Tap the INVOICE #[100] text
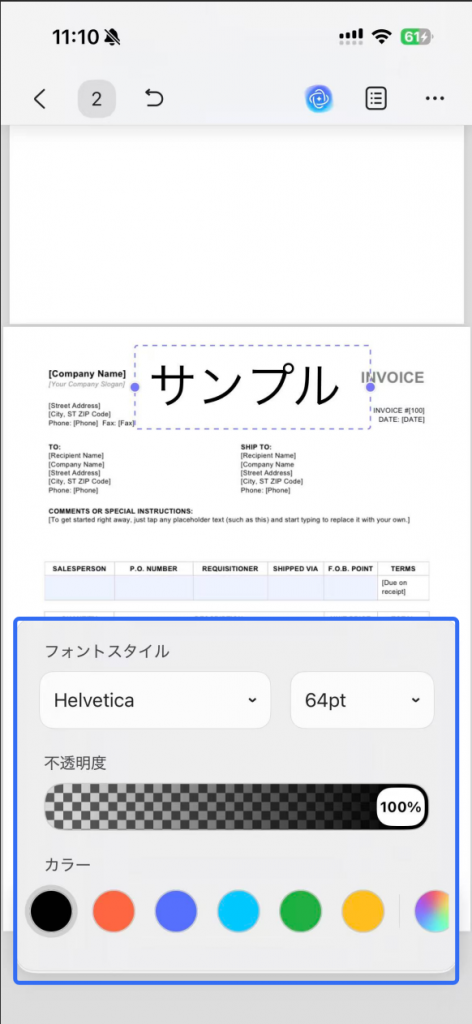Image resolution: width=472 pixels, height=1024 pixels. 399,410
